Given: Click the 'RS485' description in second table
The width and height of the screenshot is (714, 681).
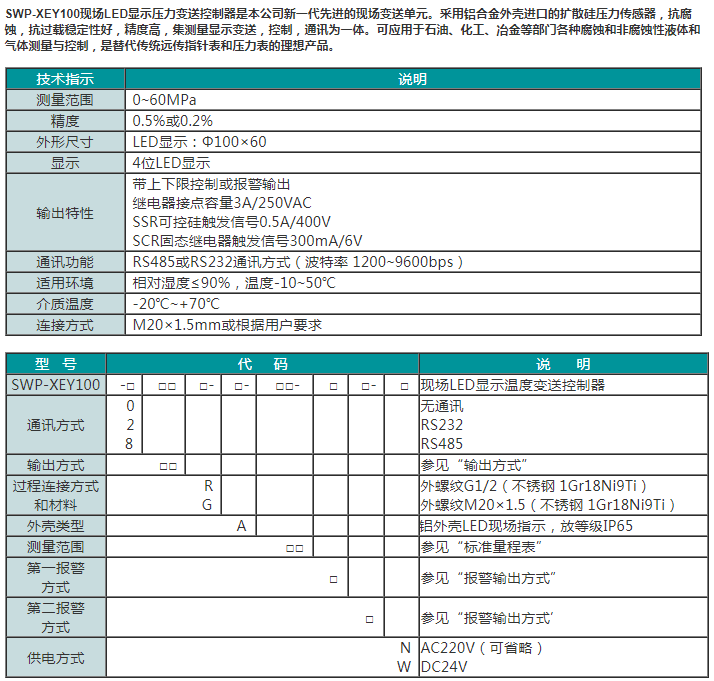Looking at the screenshot, I should pyautogui.click(x=442, y=443).
